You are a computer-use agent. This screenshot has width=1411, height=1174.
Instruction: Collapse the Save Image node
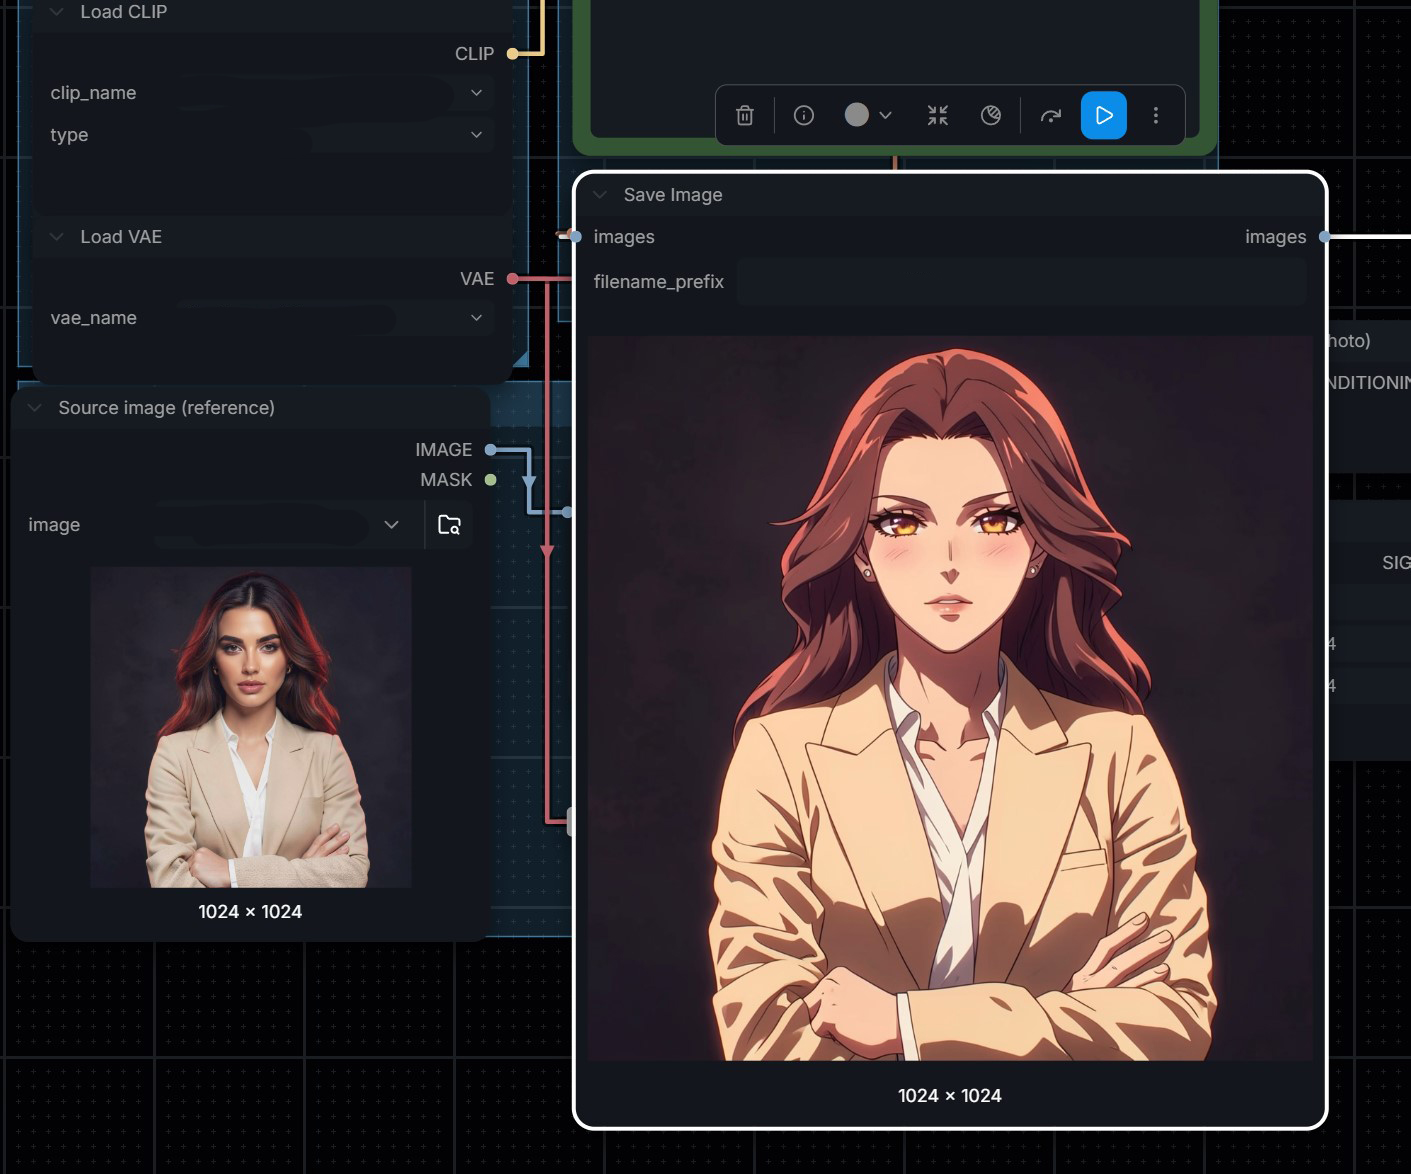pos(600,195)
